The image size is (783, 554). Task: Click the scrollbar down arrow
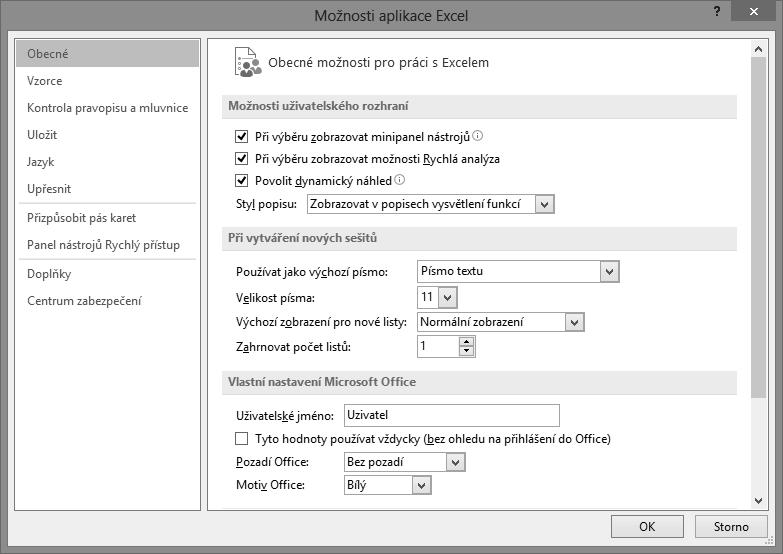758,500
